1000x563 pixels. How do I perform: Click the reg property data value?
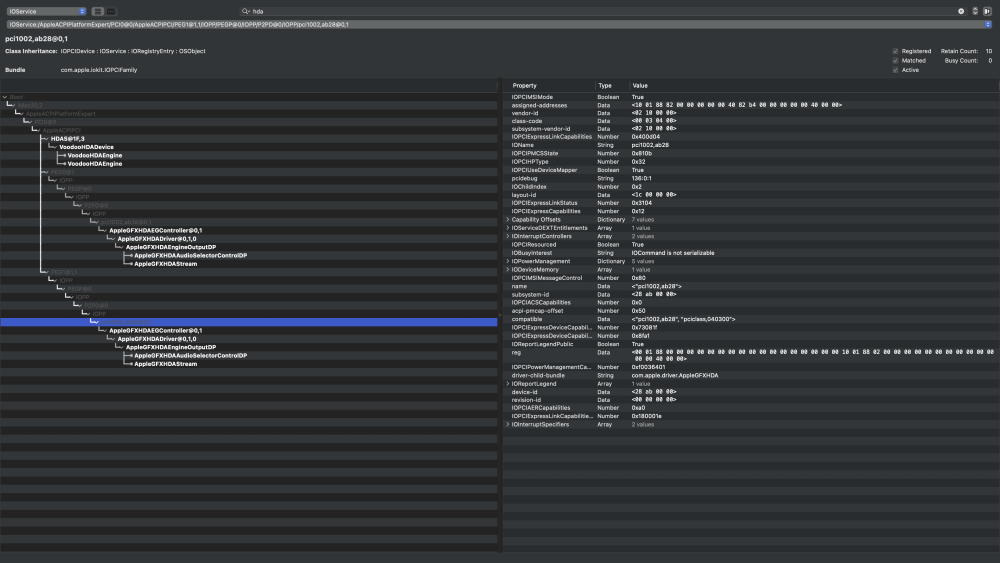(812, 355)
